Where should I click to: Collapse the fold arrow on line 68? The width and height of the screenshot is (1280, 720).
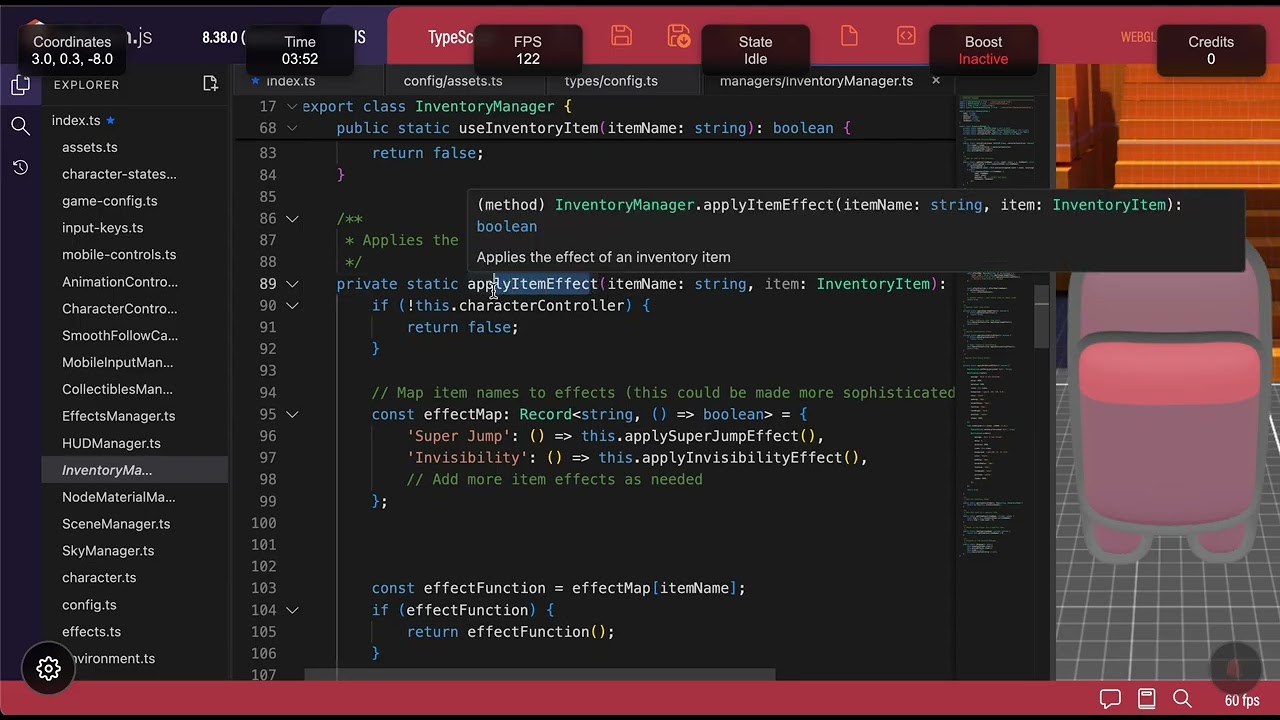pyautogui.click(x=292, y=128)
